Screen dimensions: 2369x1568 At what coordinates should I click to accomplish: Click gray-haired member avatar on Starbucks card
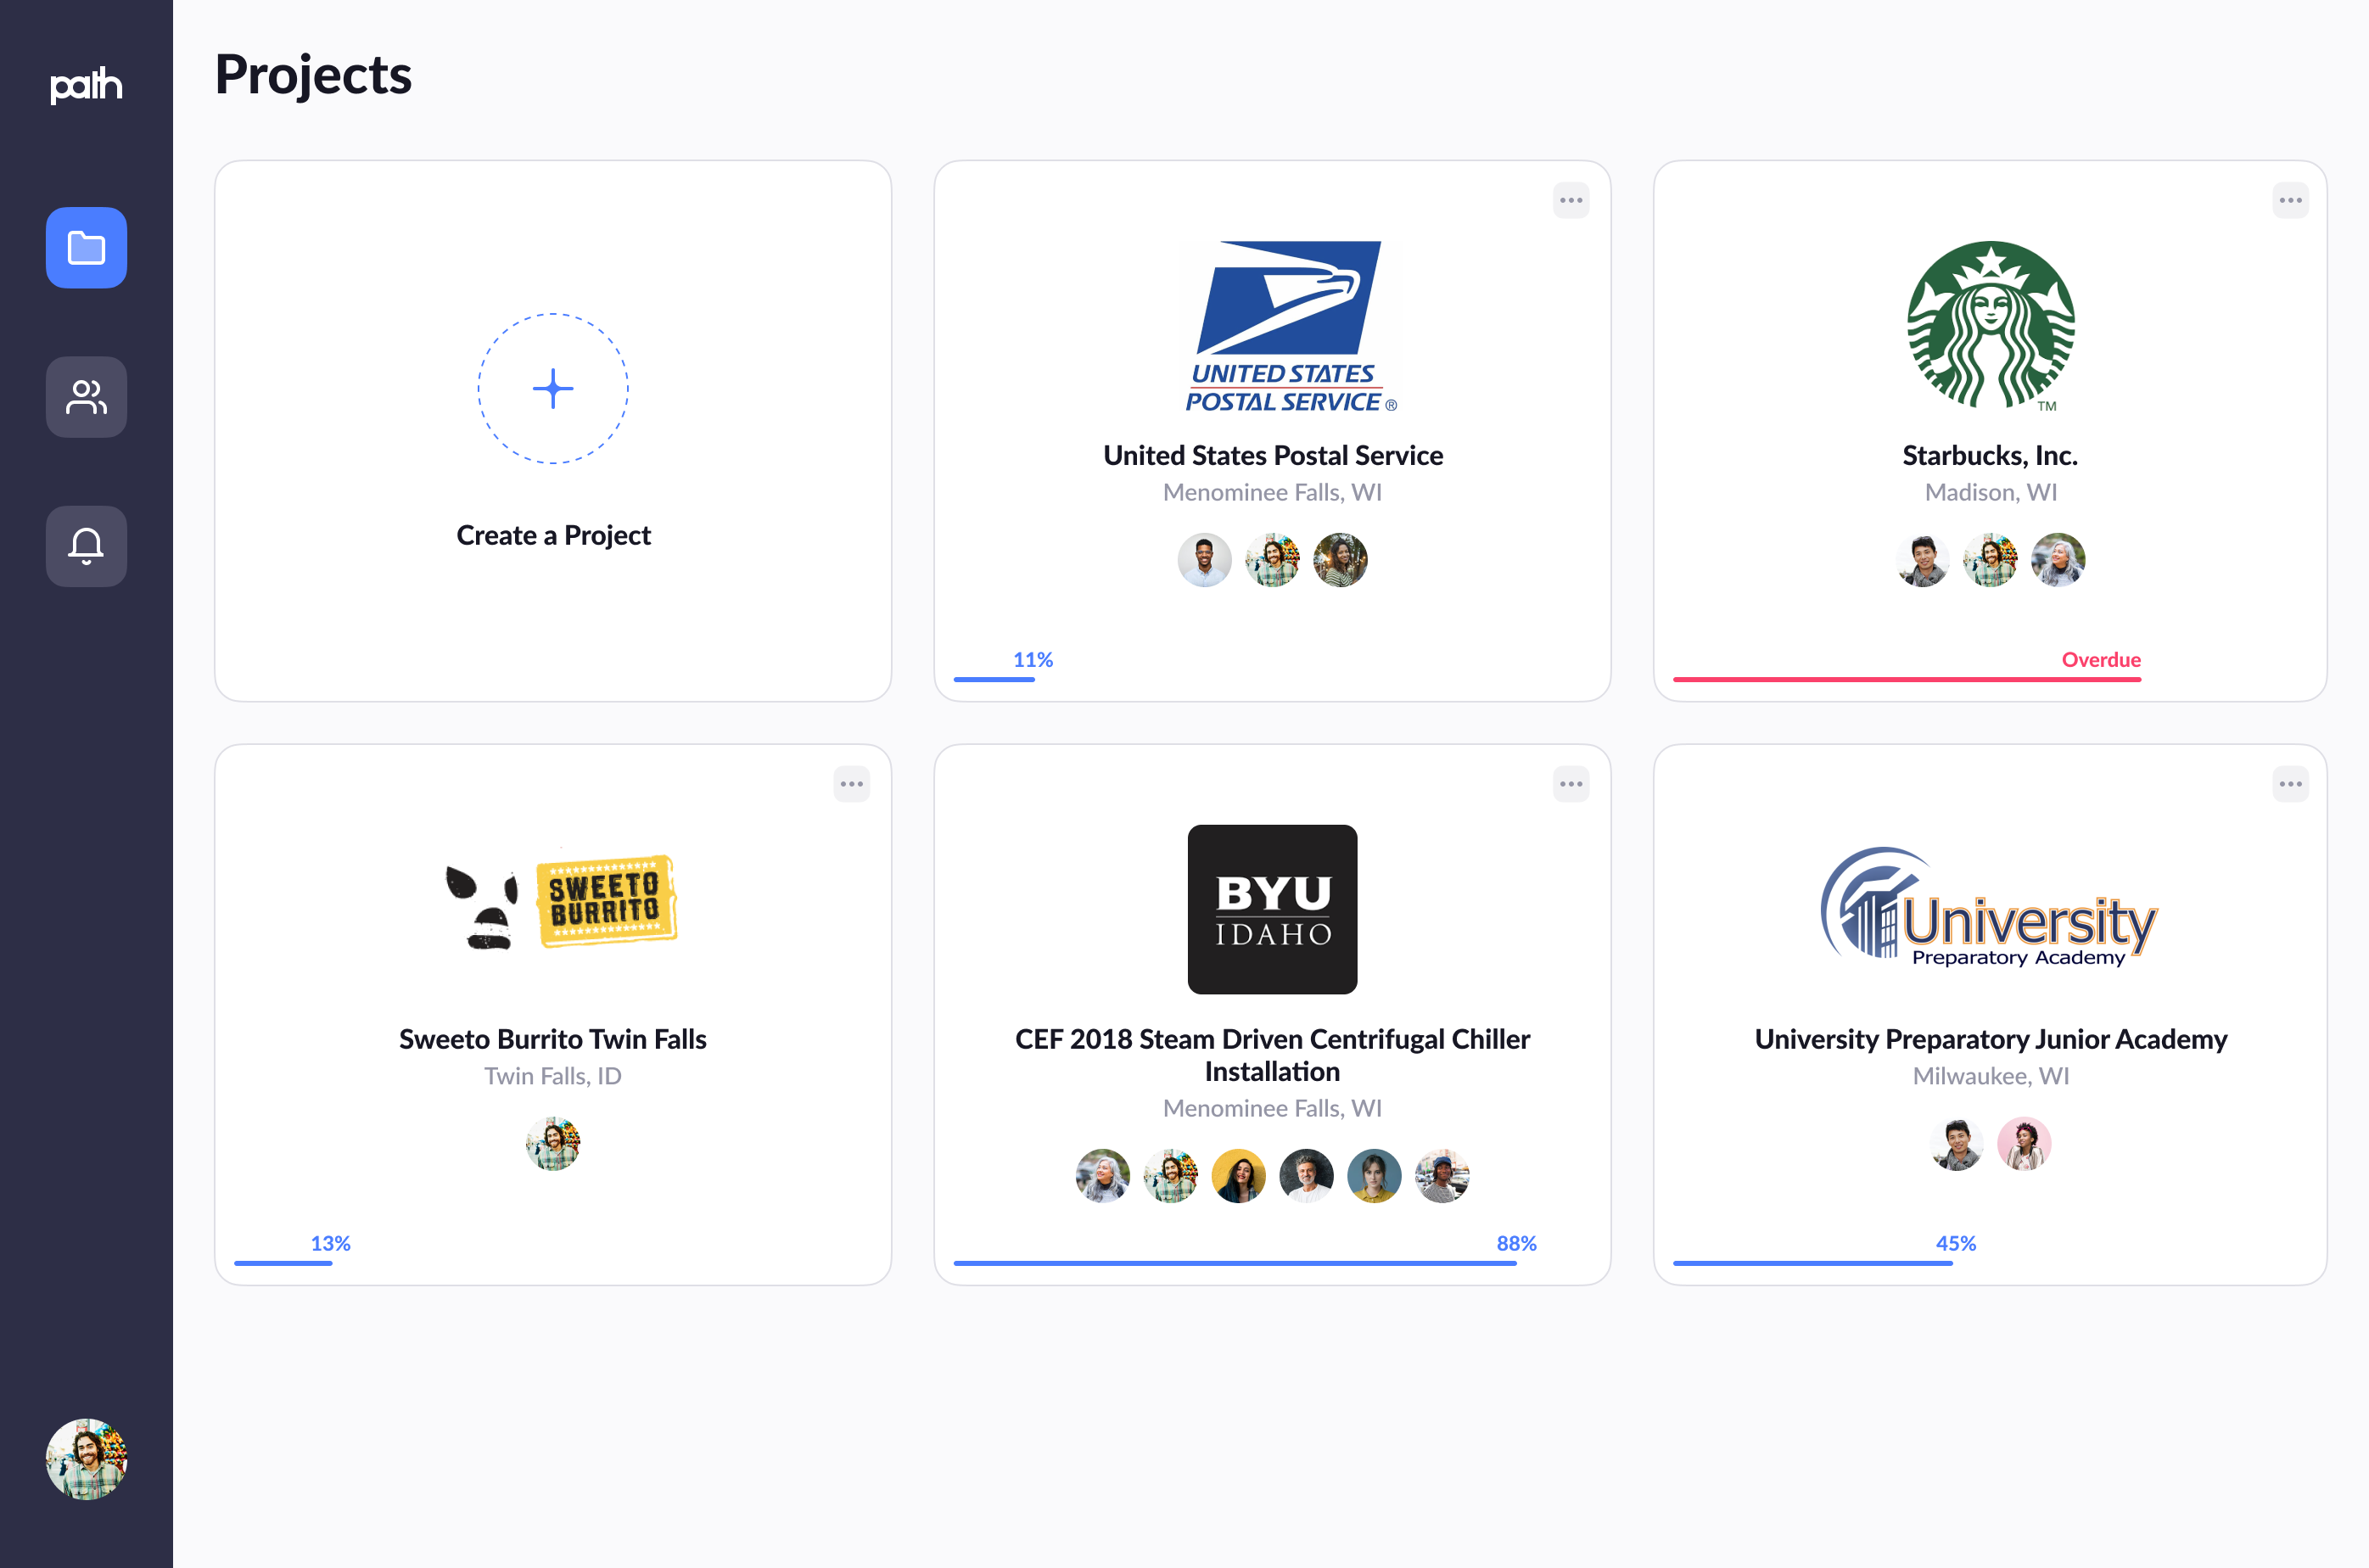click(2058, 560)
